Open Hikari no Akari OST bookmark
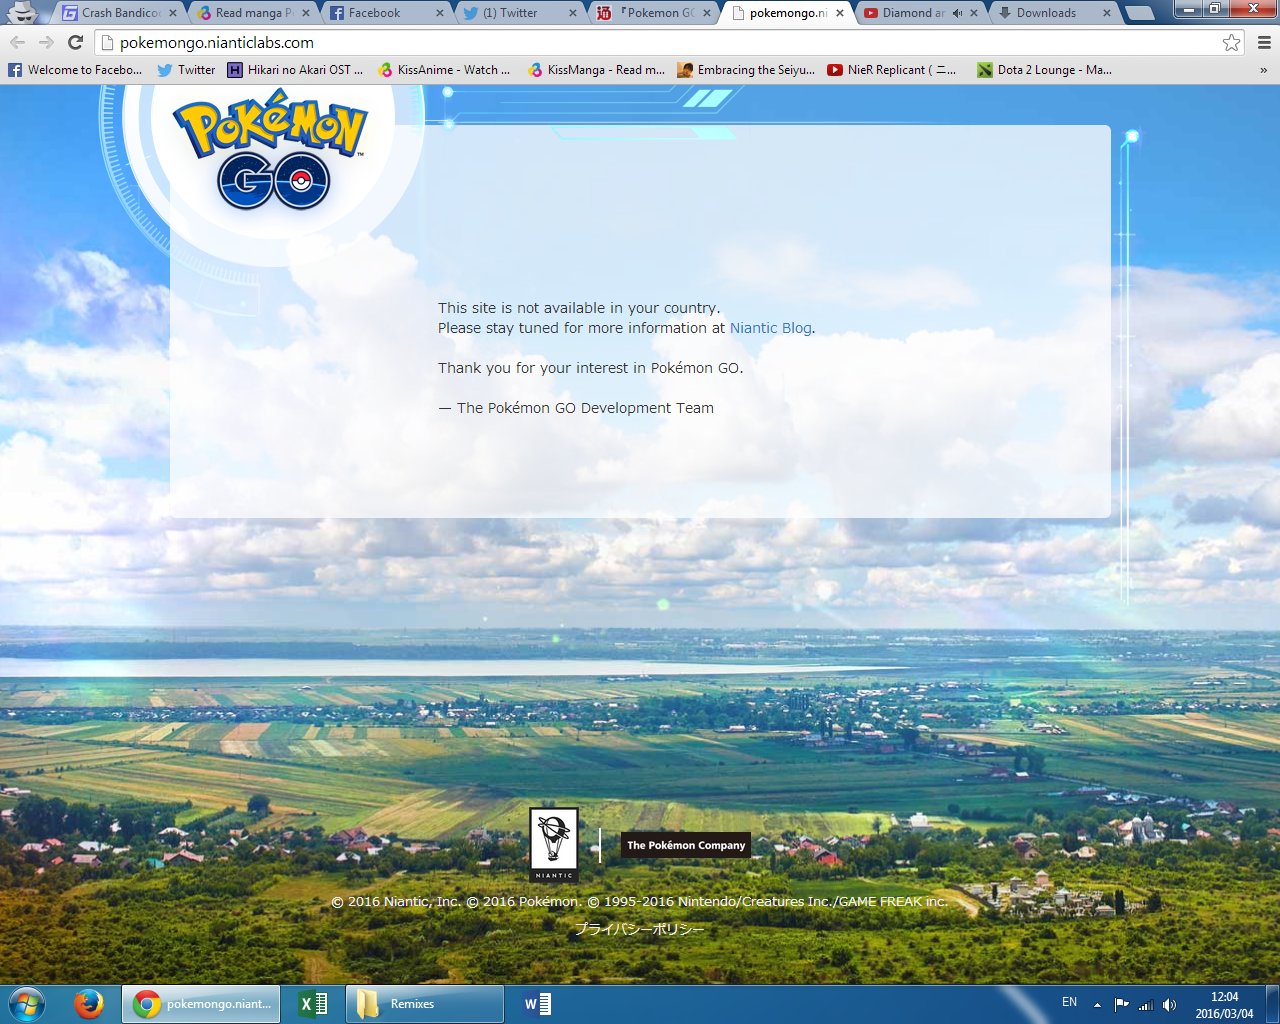This screenshot has height=1024, width=1280. 296,70
